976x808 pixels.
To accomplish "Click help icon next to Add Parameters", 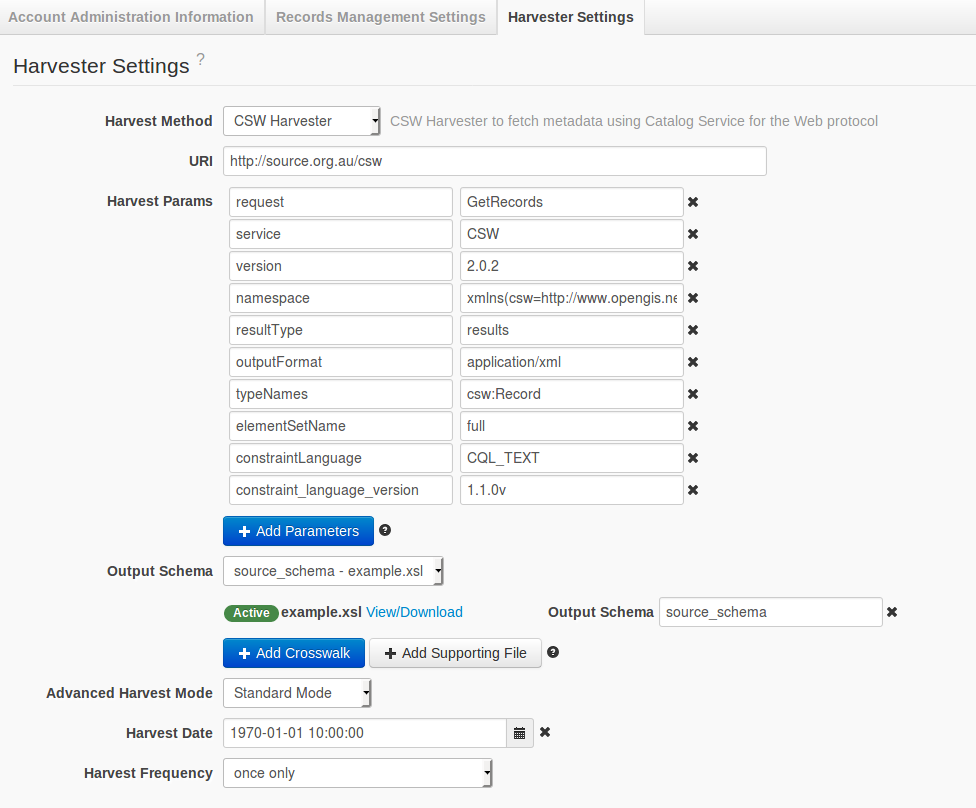I will point(385,531).
